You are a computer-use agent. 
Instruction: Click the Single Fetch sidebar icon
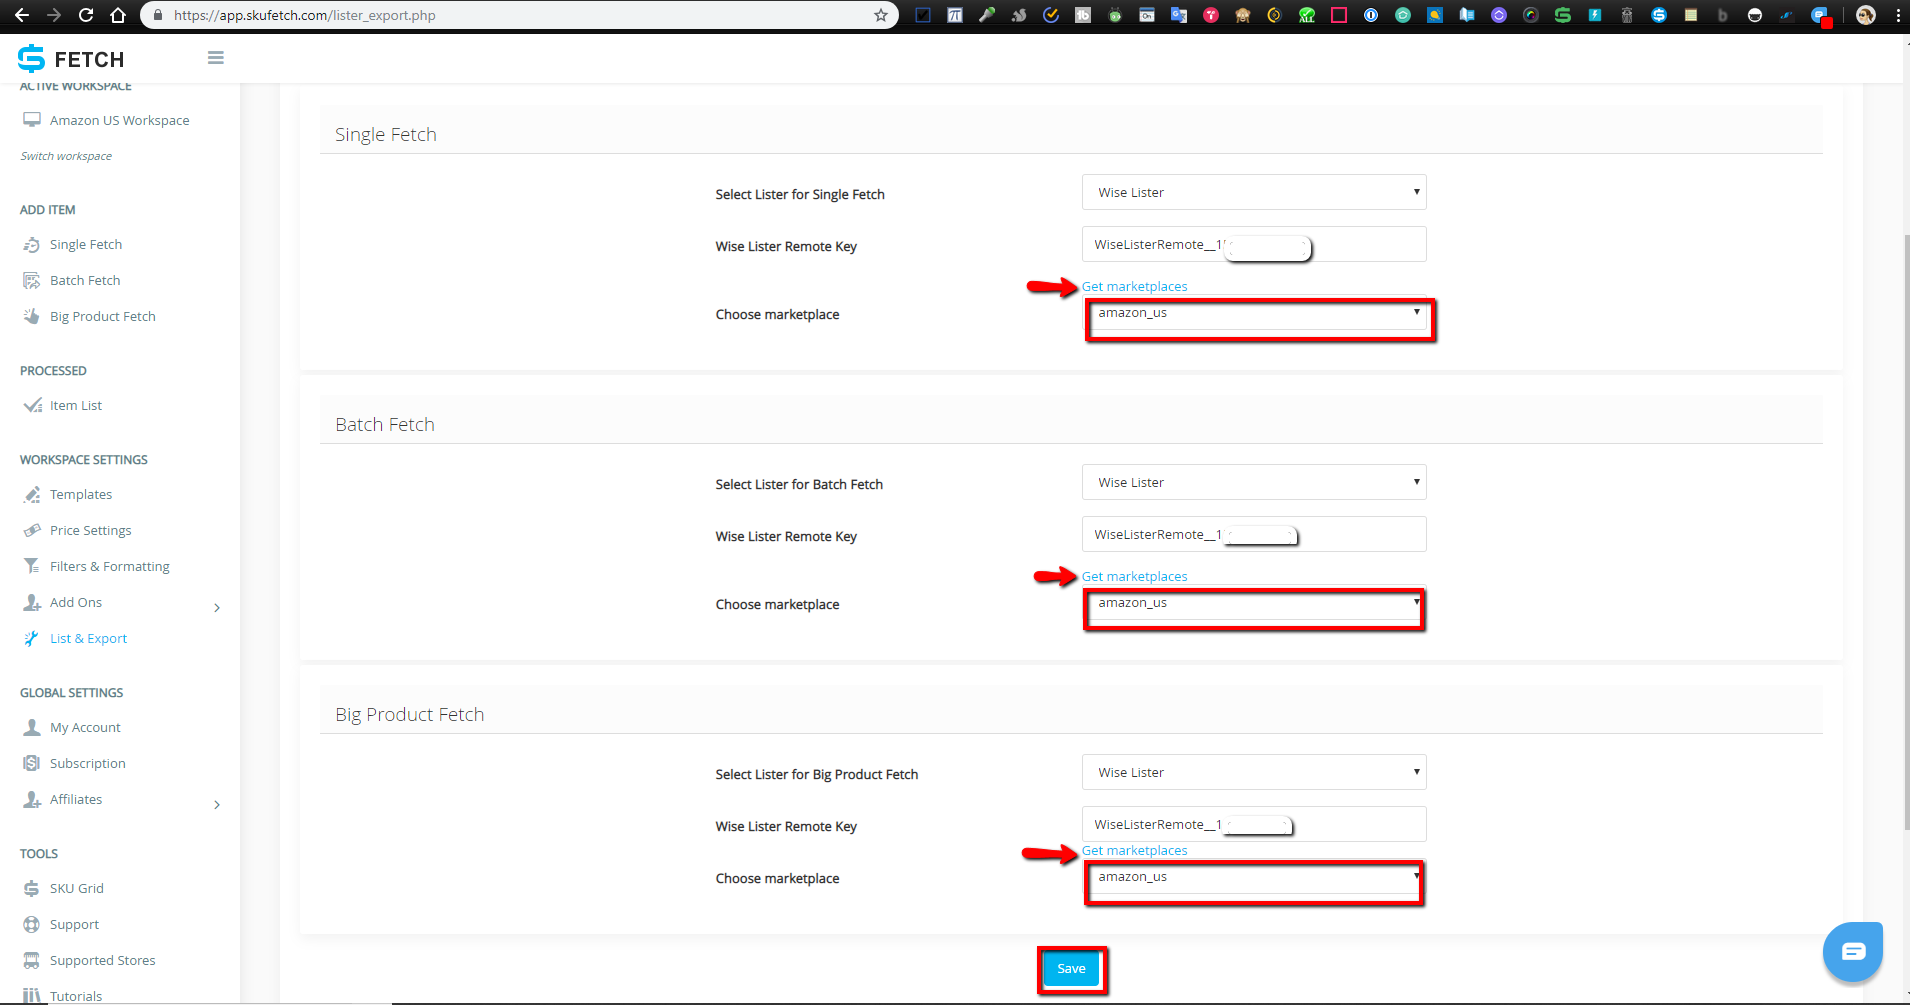click(32, 245)
